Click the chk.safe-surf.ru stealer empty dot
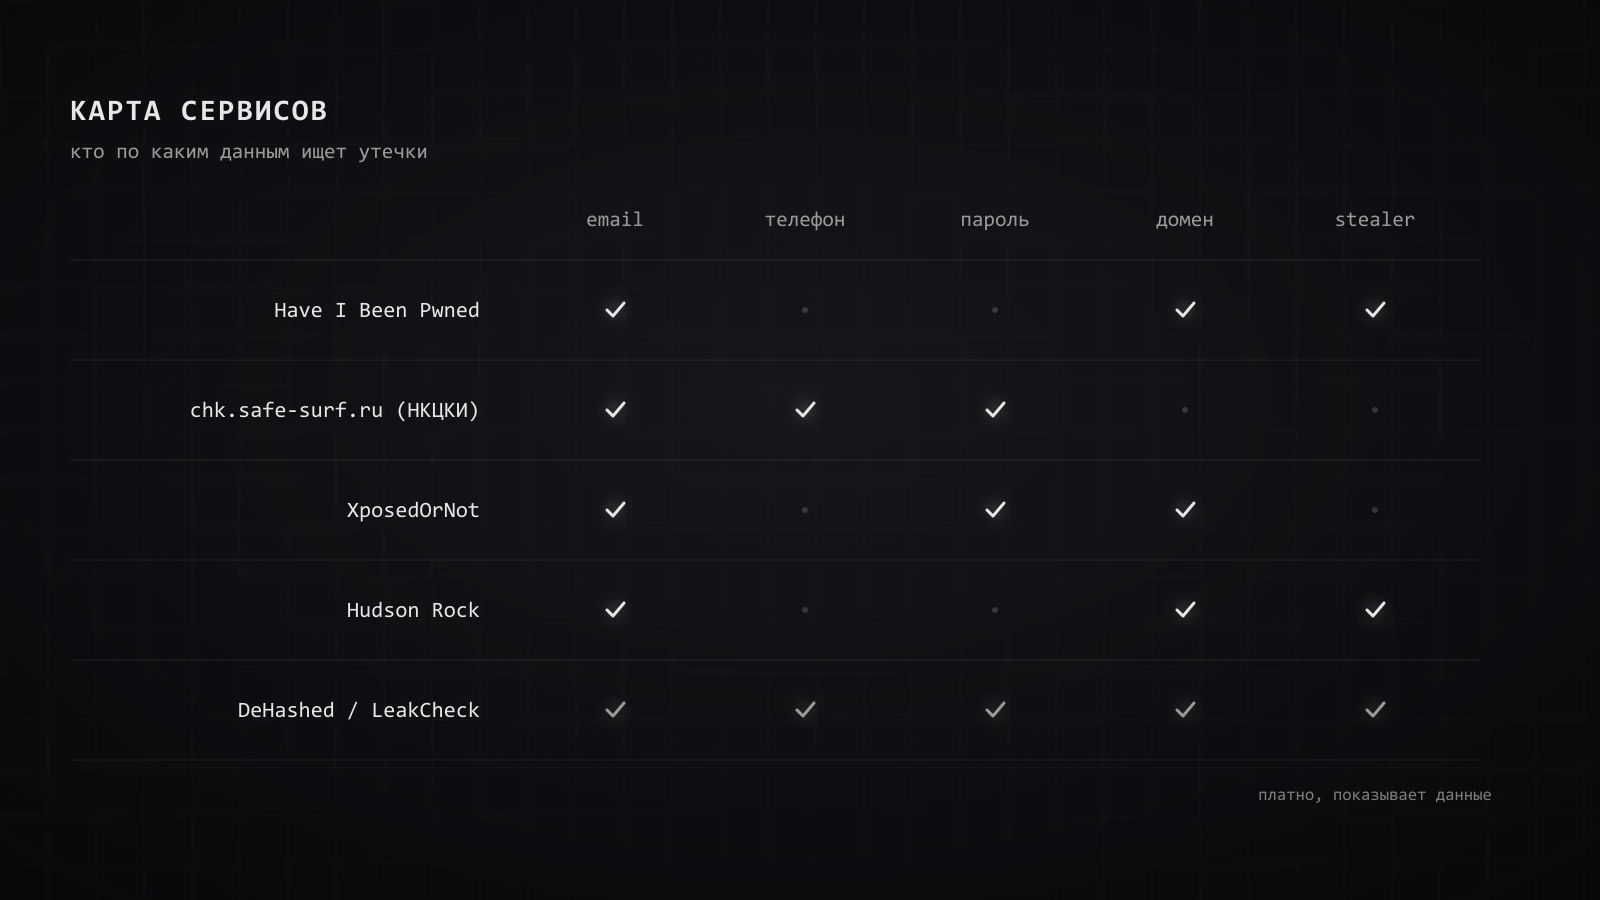Viewport: 1600px width, 900px height. pyautogui.click(x=1375, y=410)
